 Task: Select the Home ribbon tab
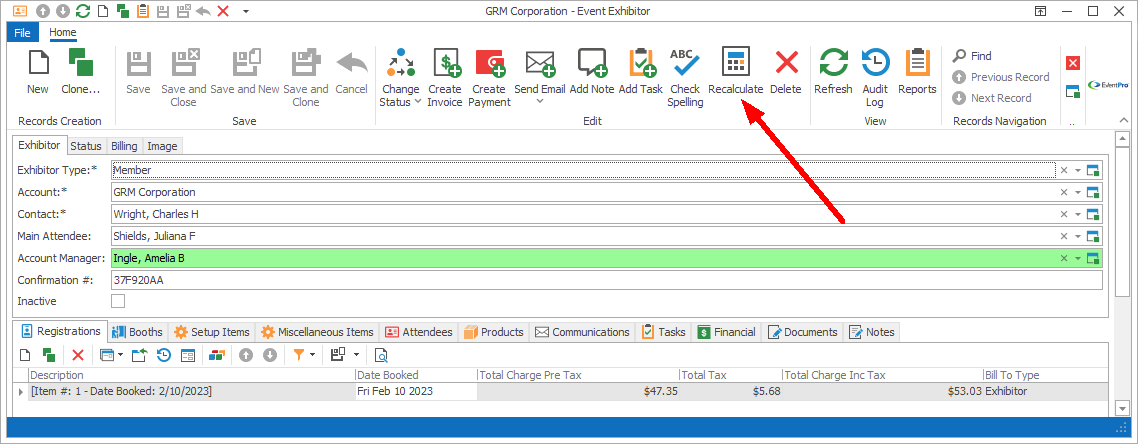pyautogui.click(x=62, y=33)
